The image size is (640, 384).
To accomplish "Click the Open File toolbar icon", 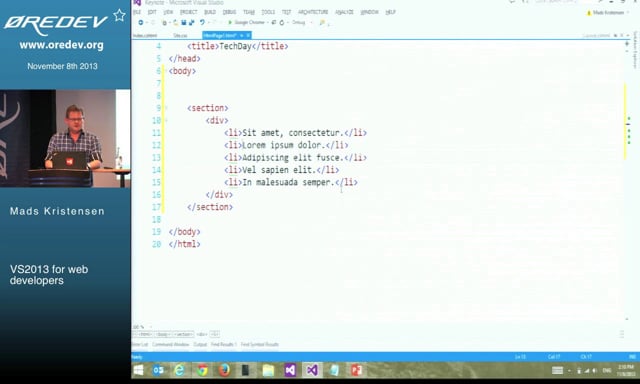I will 176,22.
